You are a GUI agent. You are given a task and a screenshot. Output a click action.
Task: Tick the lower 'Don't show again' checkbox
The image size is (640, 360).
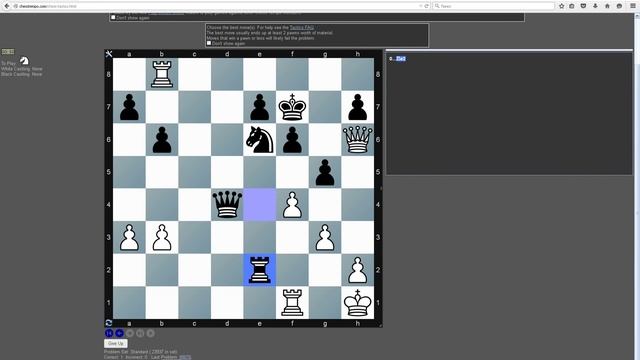[209, 43]
